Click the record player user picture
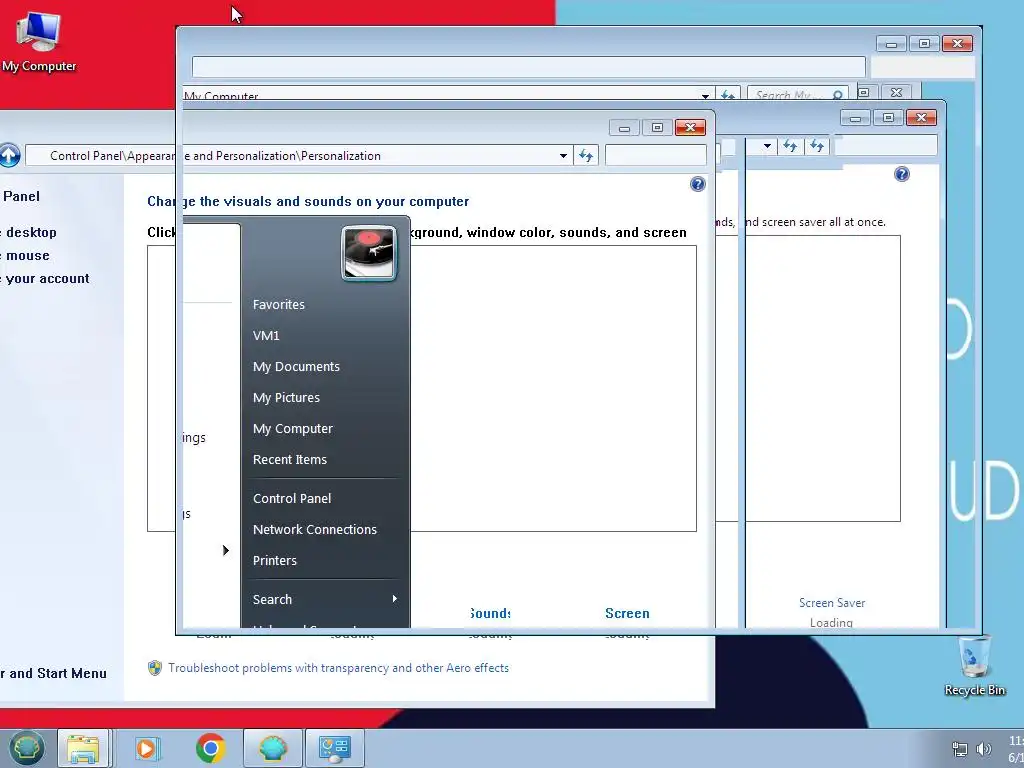 [369, 253]
